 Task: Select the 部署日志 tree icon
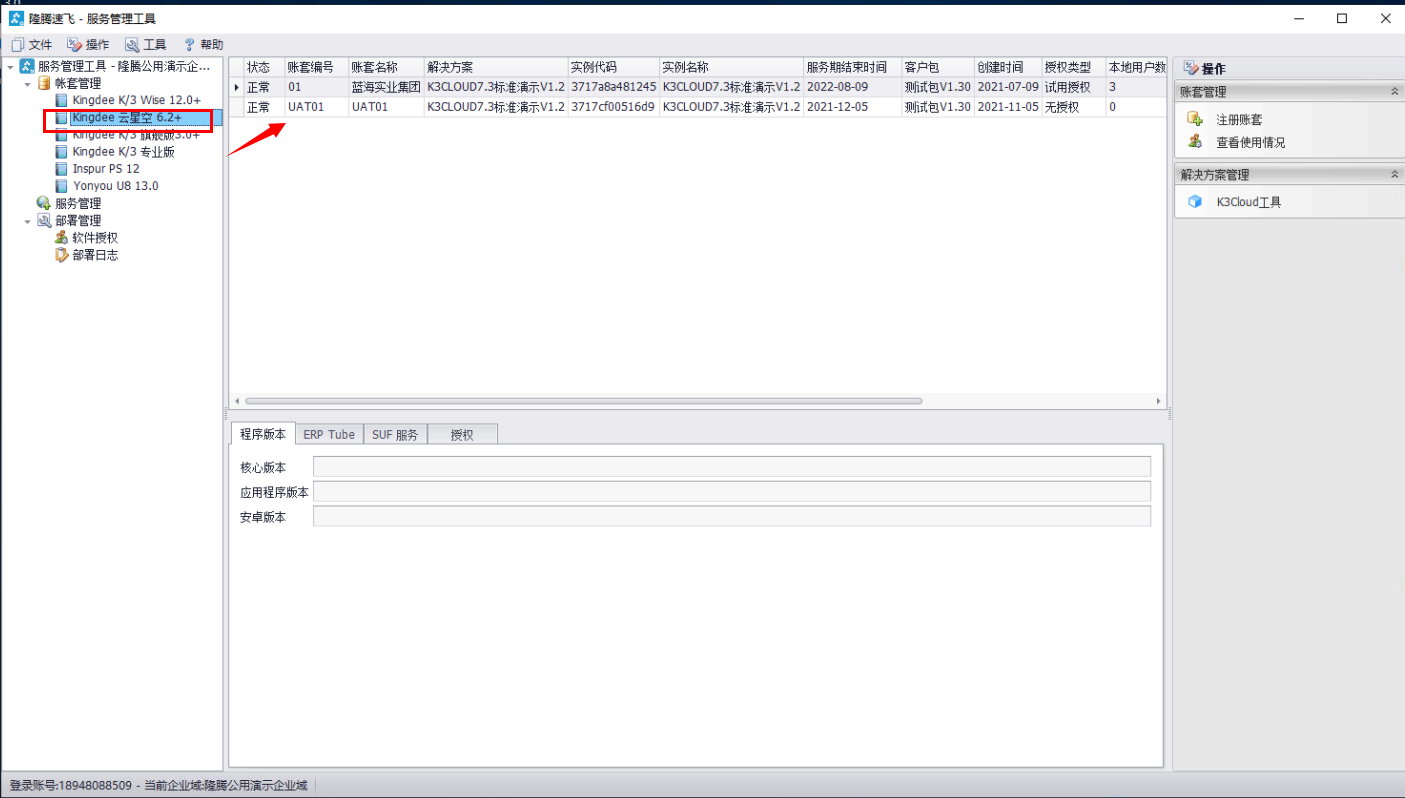pyautogui.click(x=62, y=255)
